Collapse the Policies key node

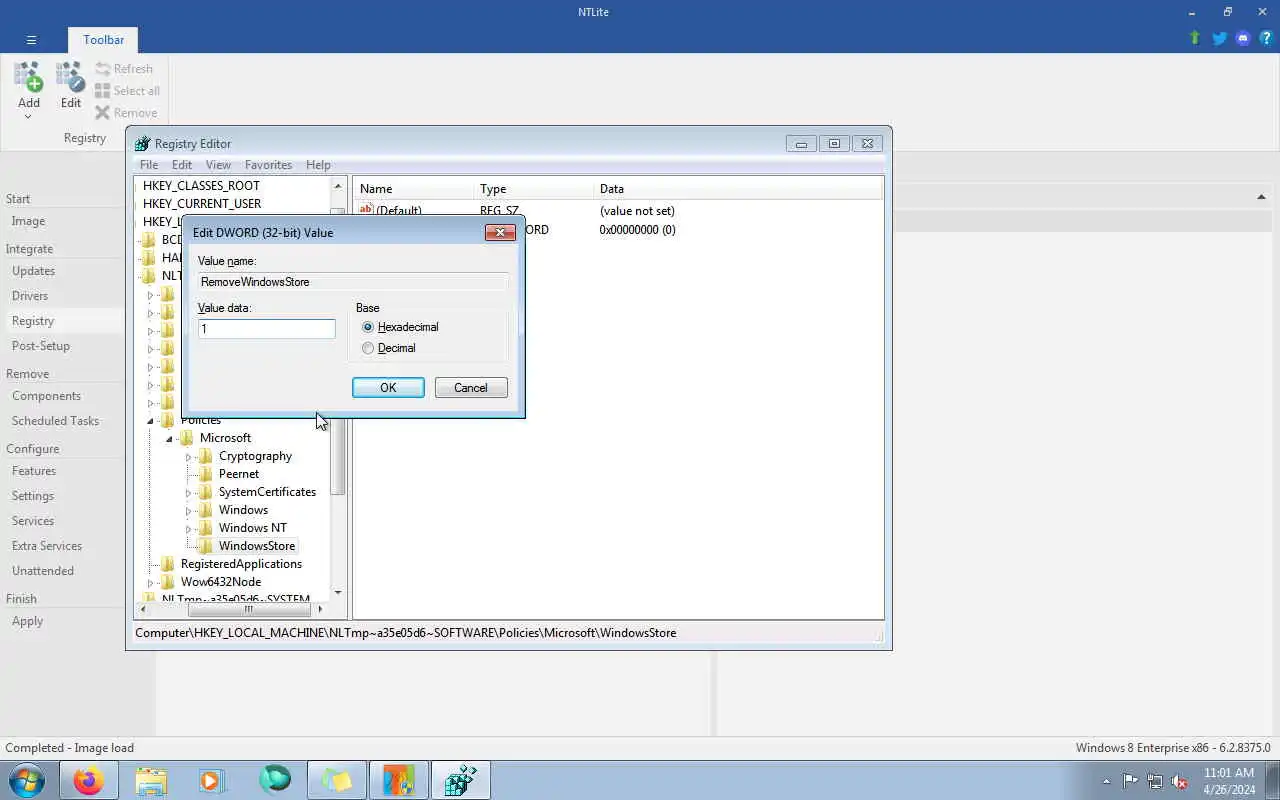point(151,421)
